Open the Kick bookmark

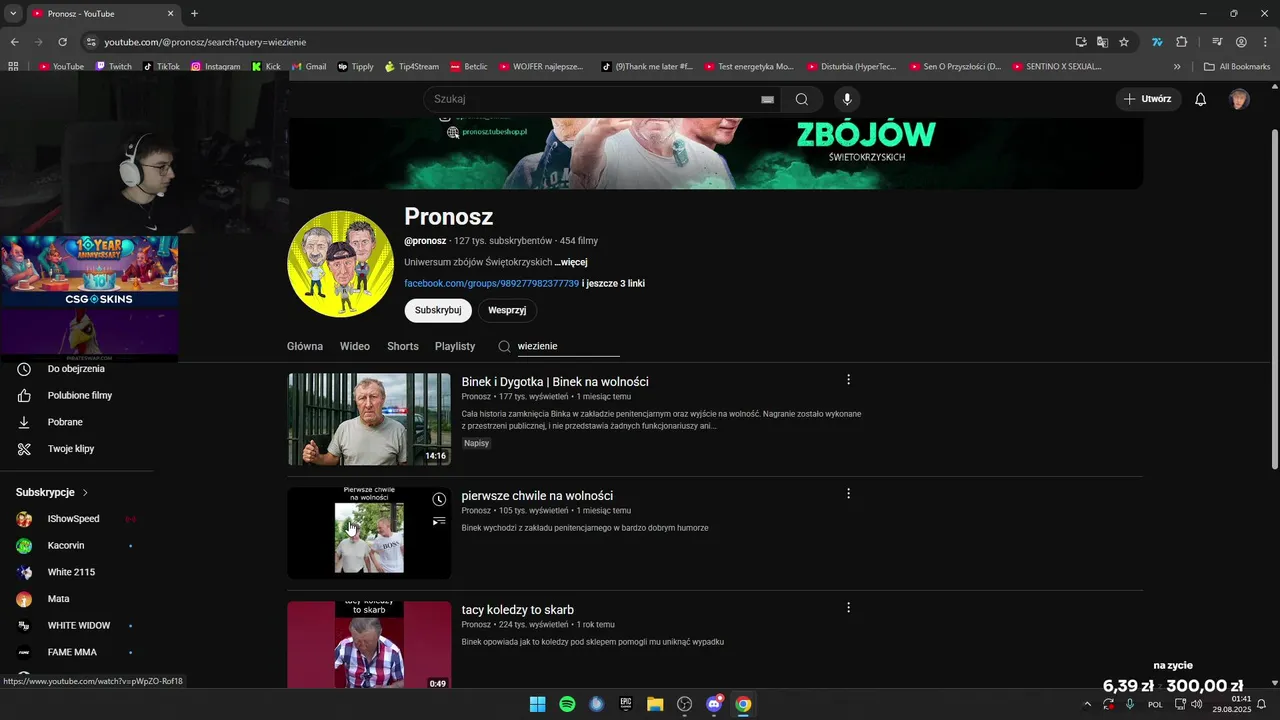pyautogui.click(x=266, y=67)
